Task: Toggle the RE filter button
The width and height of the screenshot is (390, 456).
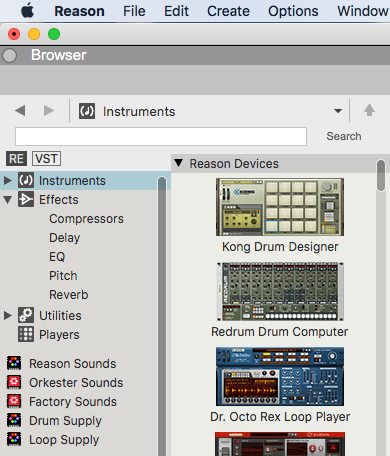Action: pyautogui.click(x=16, y=158)
